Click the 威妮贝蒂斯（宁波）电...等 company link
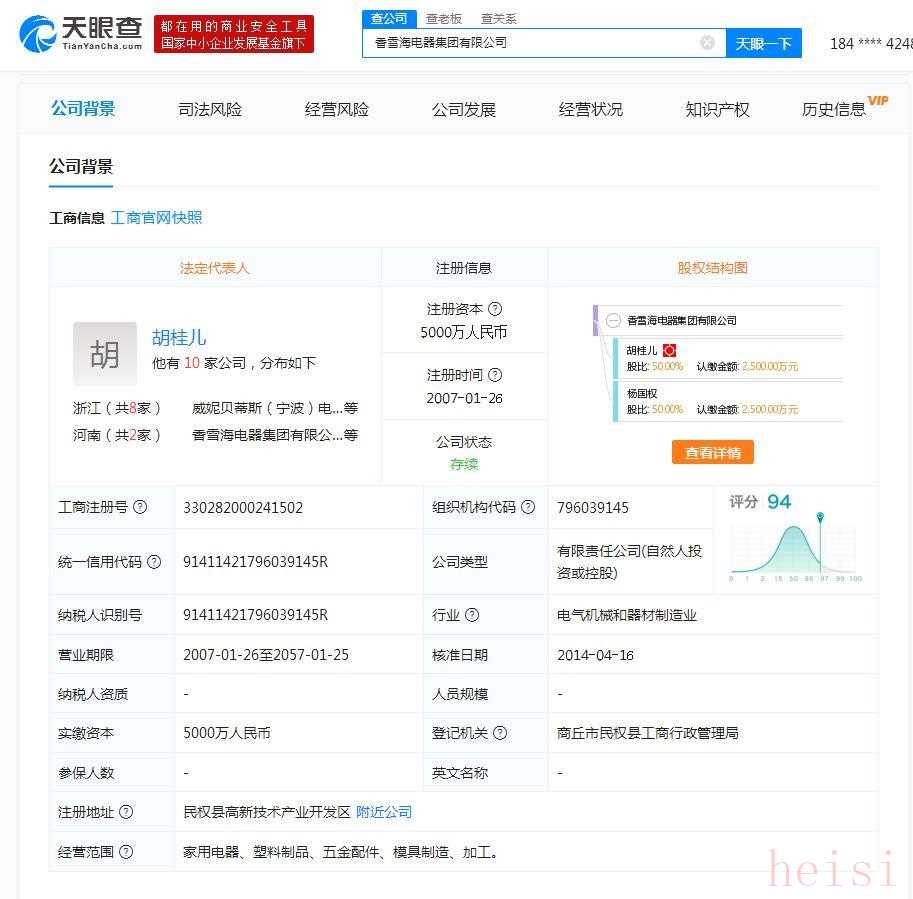The height and width of the screenshot is (899, 913). (x=275, y=408)
